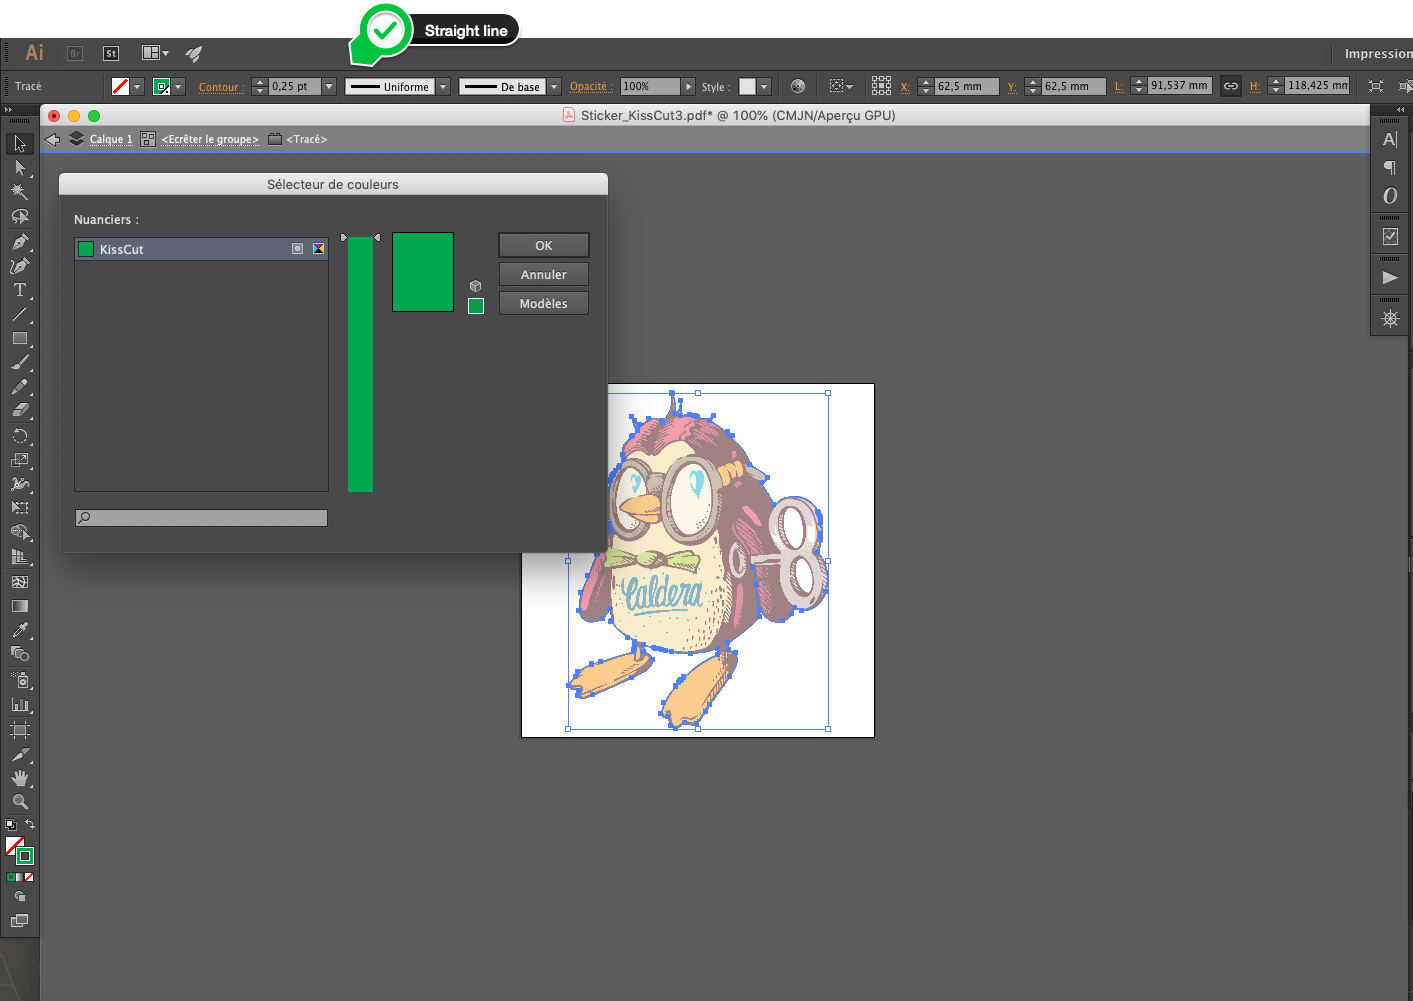Click the Modèles button

pyautogui.click(x=543, y=304)
